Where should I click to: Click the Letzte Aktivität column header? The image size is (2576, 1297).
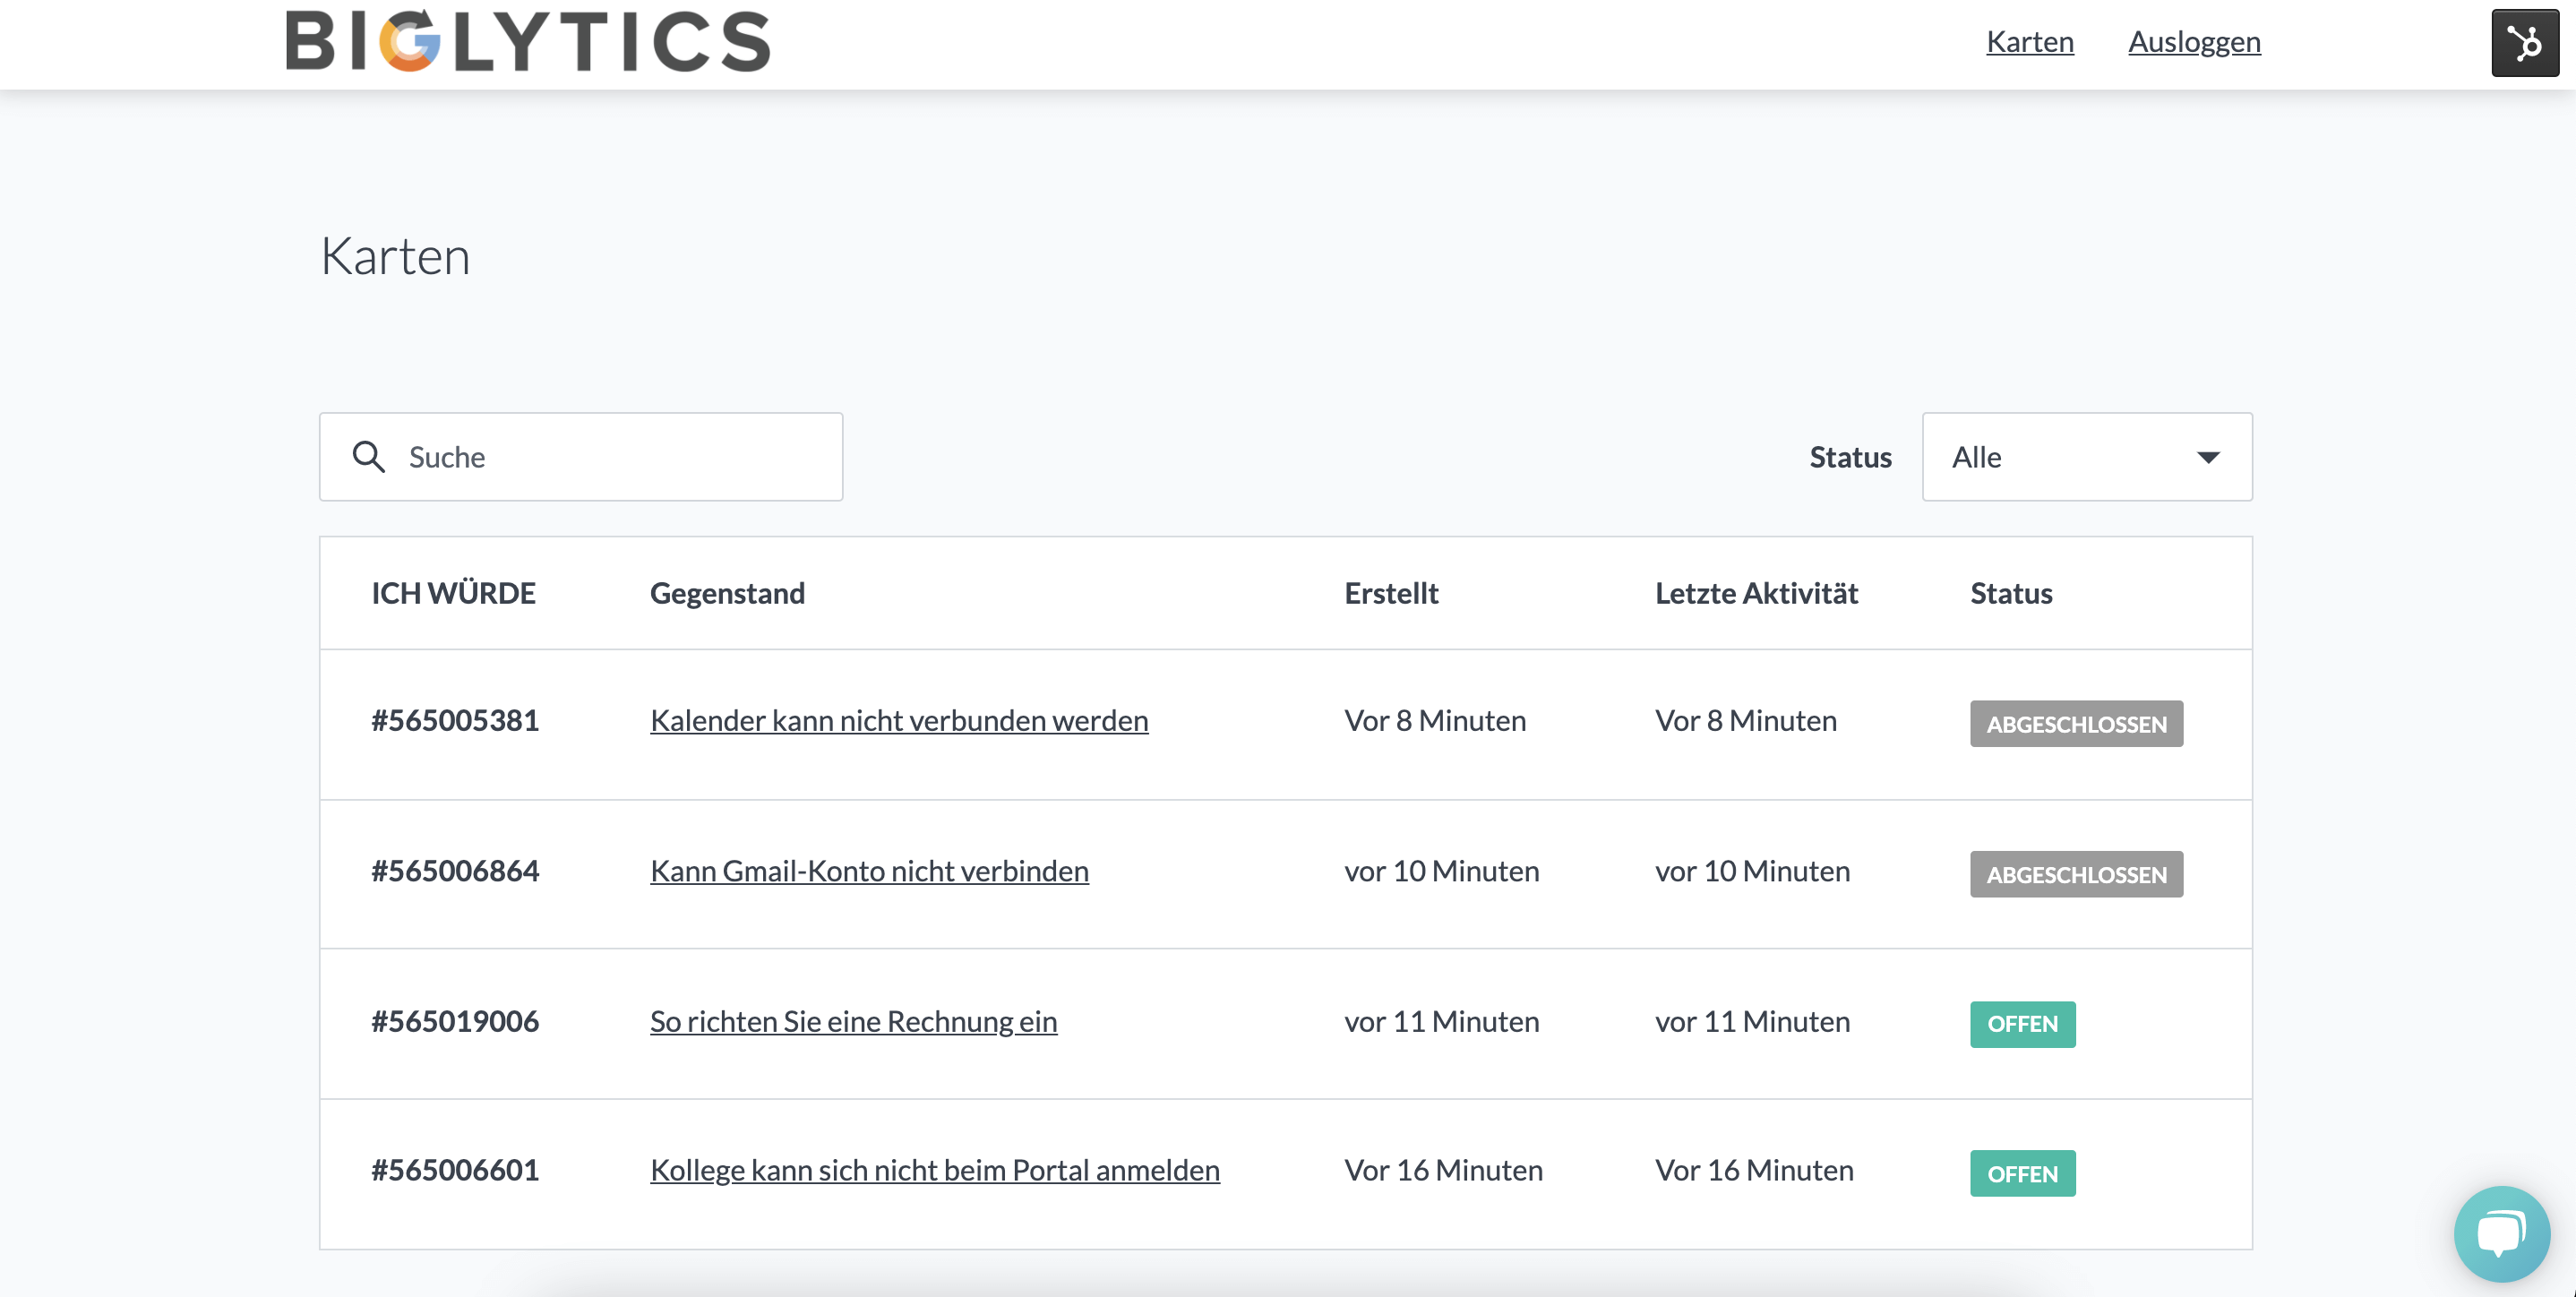coord(1755,594)
